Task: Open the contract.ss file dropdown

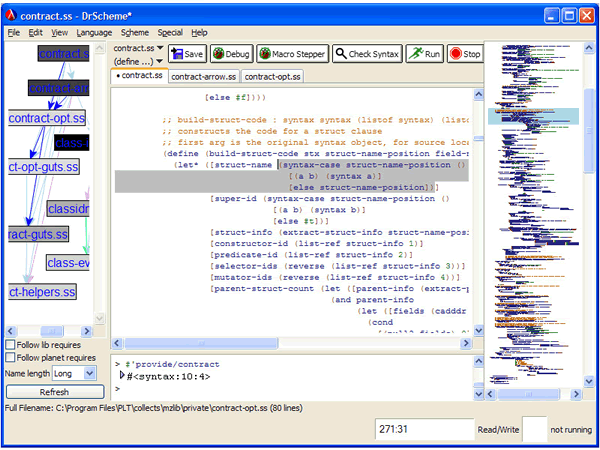Action: pos(137,48)
